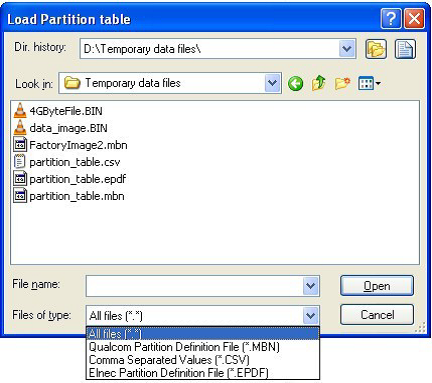Screen dimensions: 432x383
Task: Click the icon of FactoryImage2.mbn
Action: point(20,145)
